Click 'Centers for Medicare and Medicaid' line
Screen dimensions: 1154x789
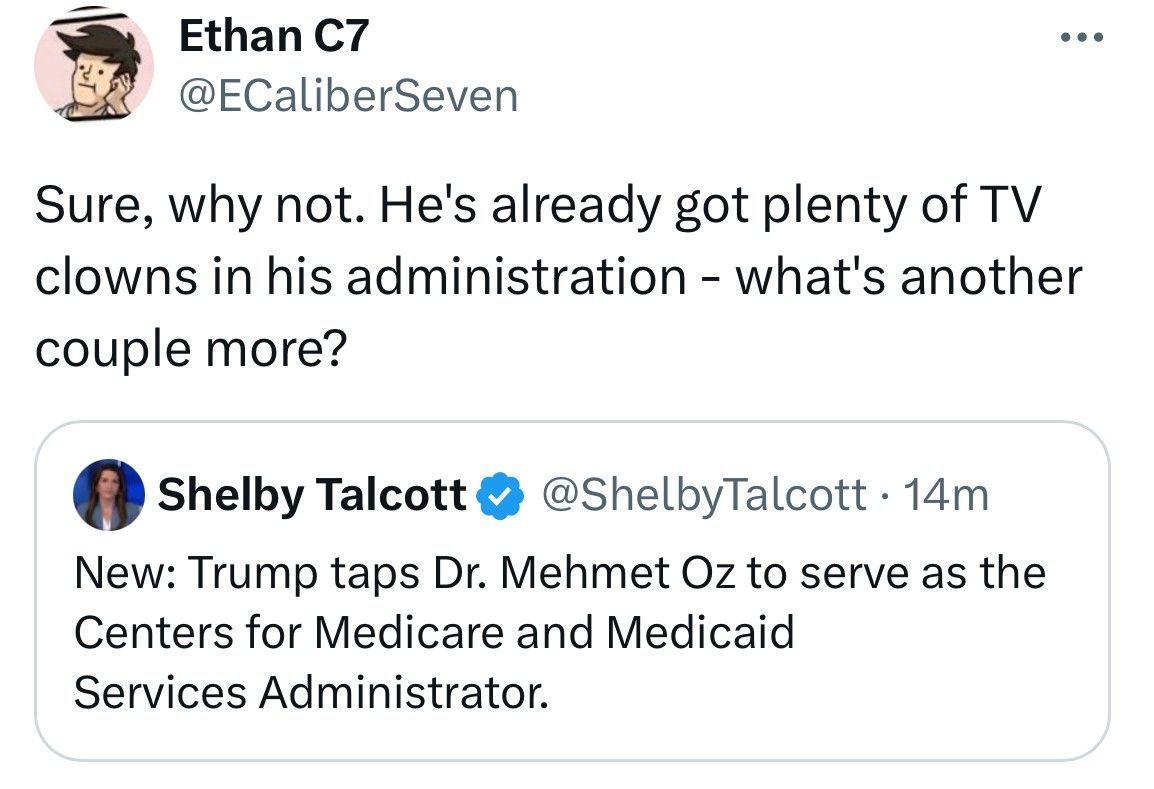pos(434,632)
